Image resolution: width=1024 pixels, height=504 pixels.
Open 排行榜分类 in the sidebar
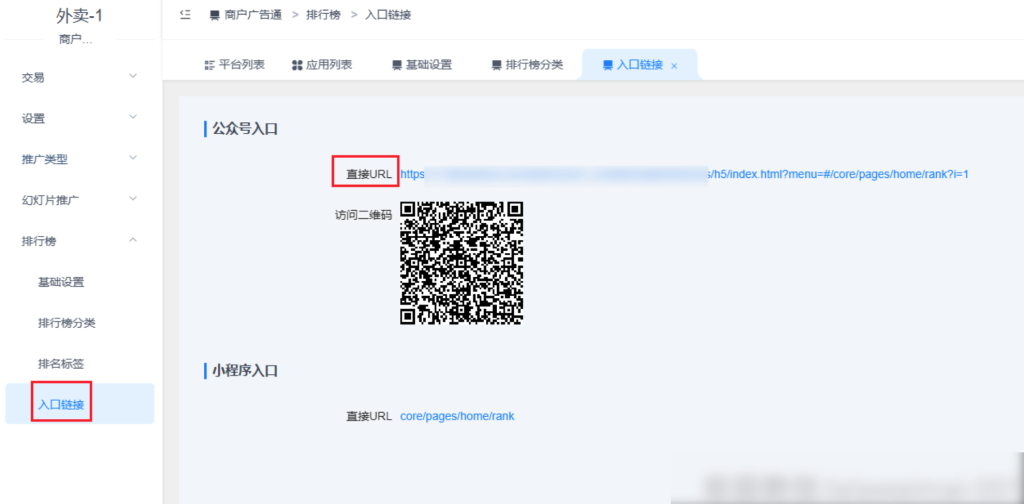click(66, 323)
